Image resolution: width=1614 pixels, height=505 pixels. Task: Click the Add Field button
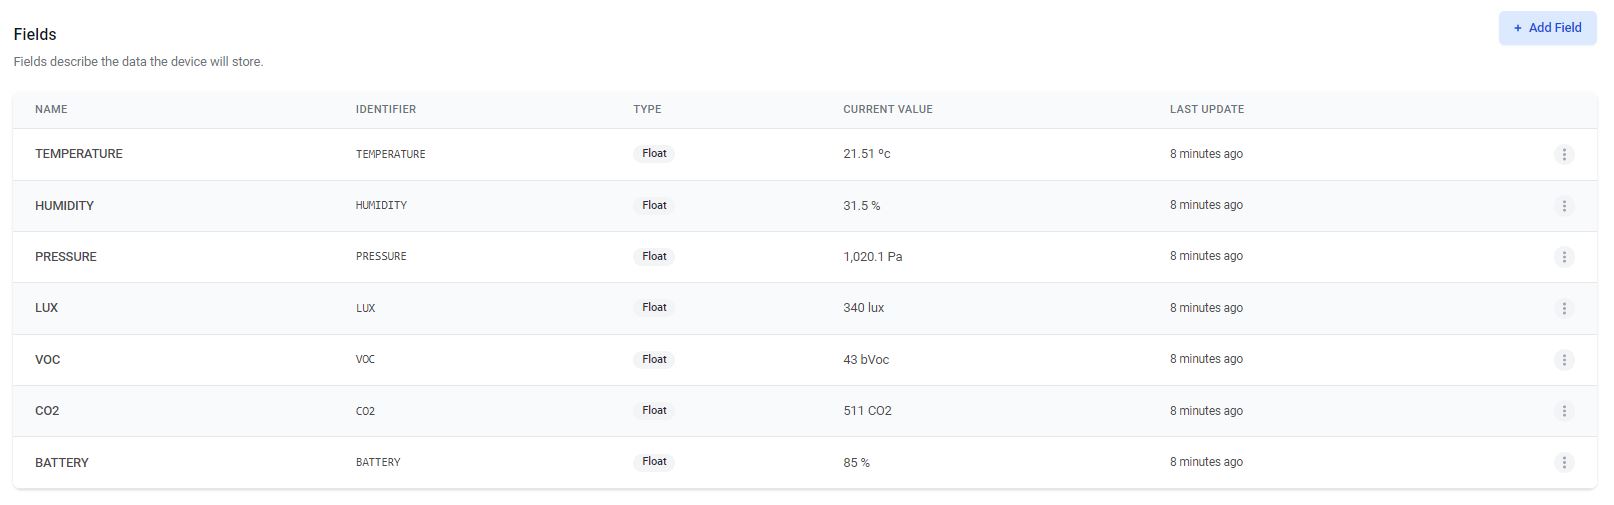1547,28
